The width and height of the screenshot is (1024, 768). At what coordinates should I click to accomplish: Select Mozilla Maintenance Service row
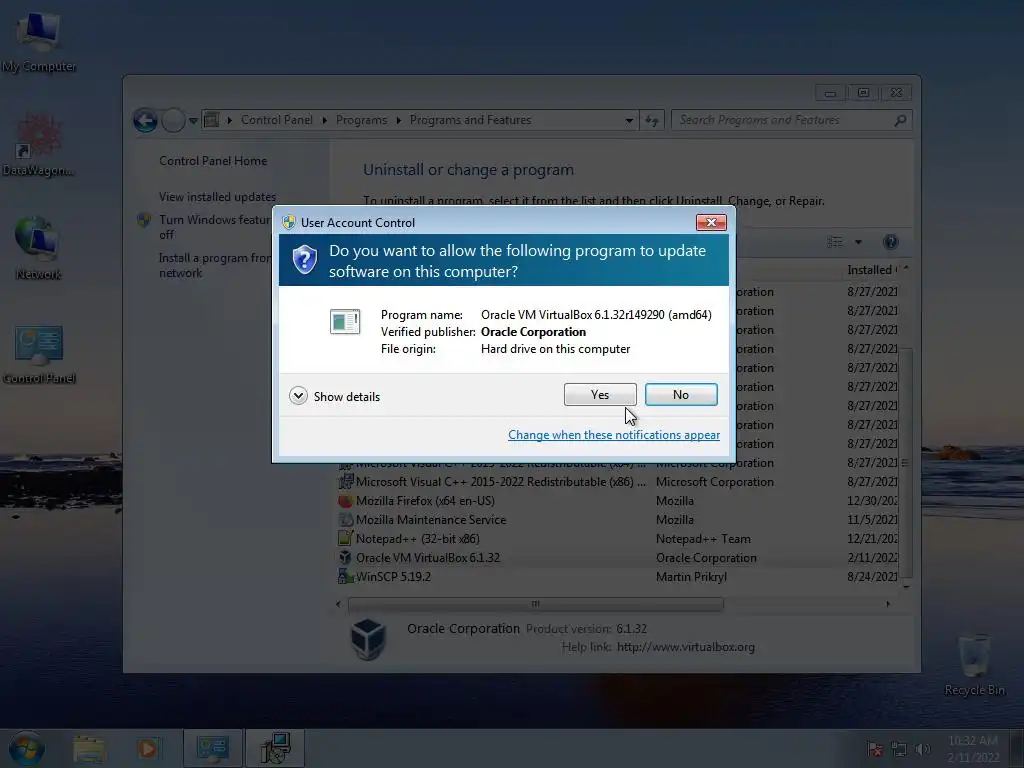coord(618,520)
